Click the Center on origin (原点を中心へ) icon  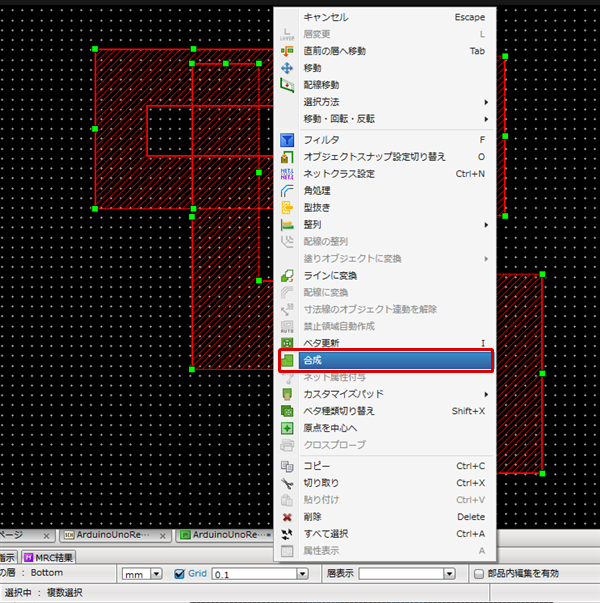coord(287,428)
